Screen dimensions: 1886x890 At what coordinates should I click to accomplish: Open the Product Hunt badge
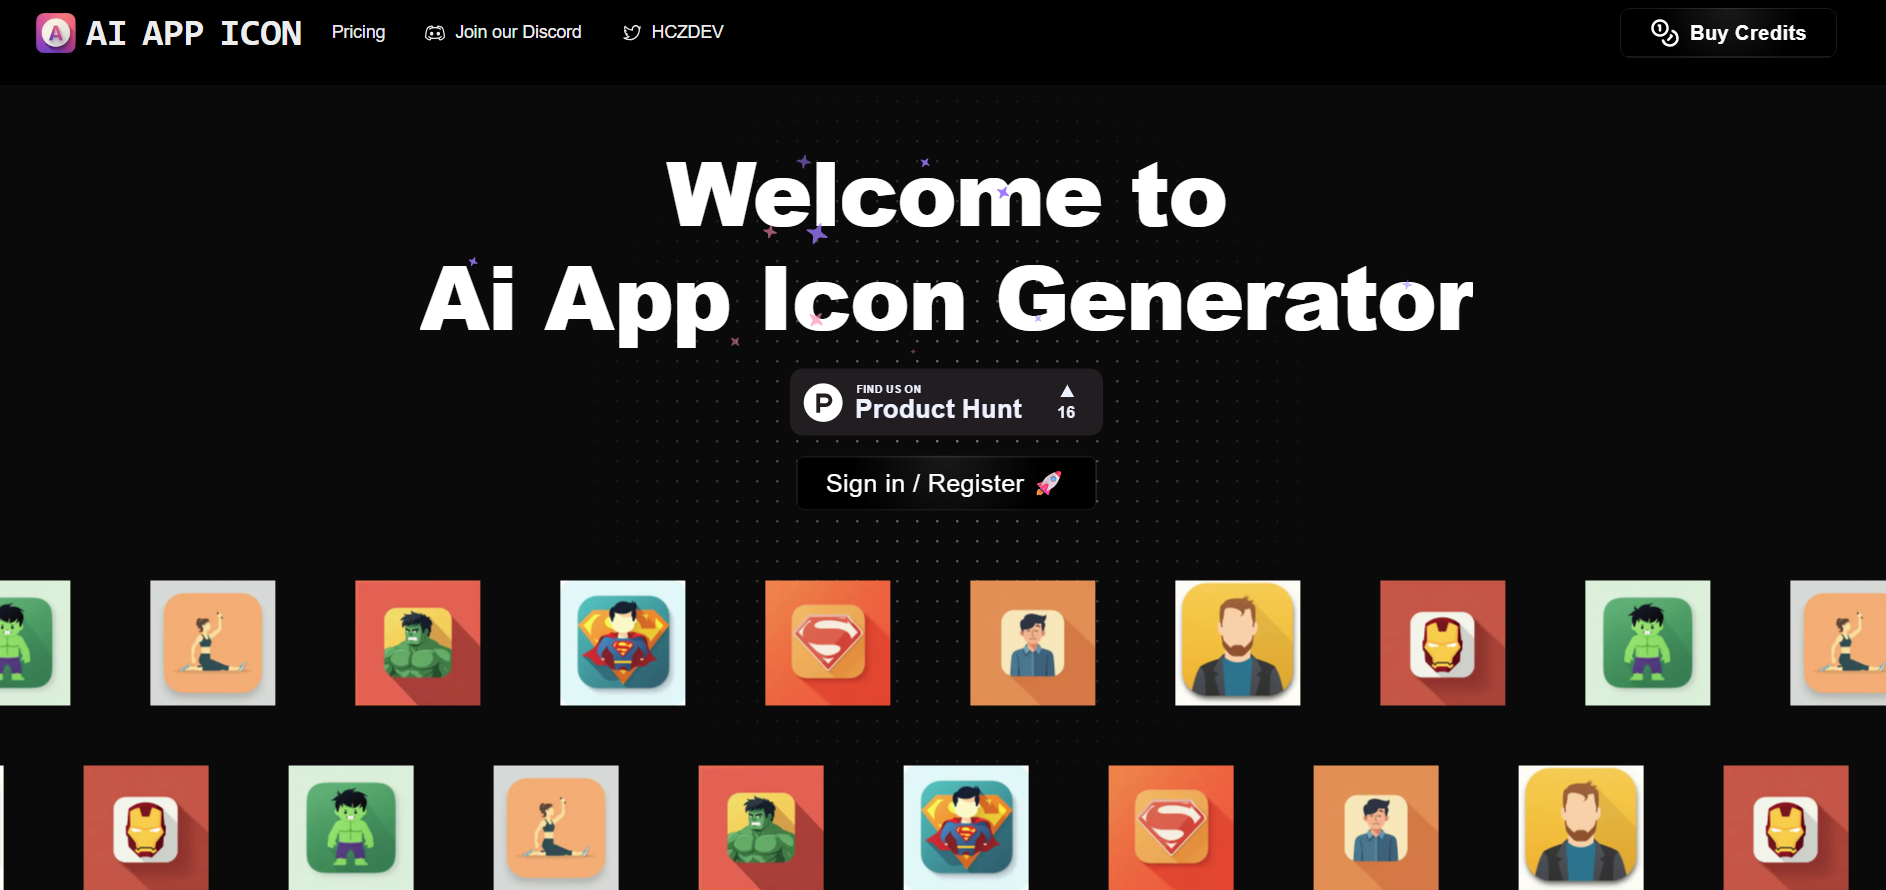(x=946, y=402)
